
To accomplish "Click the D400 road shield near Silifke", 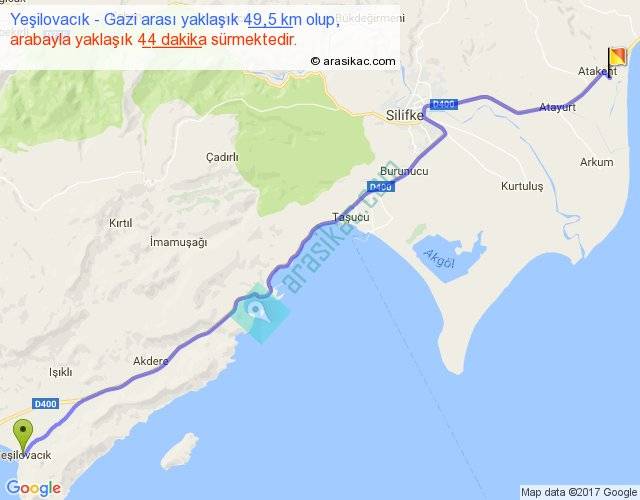I will (x=444, y=104).
